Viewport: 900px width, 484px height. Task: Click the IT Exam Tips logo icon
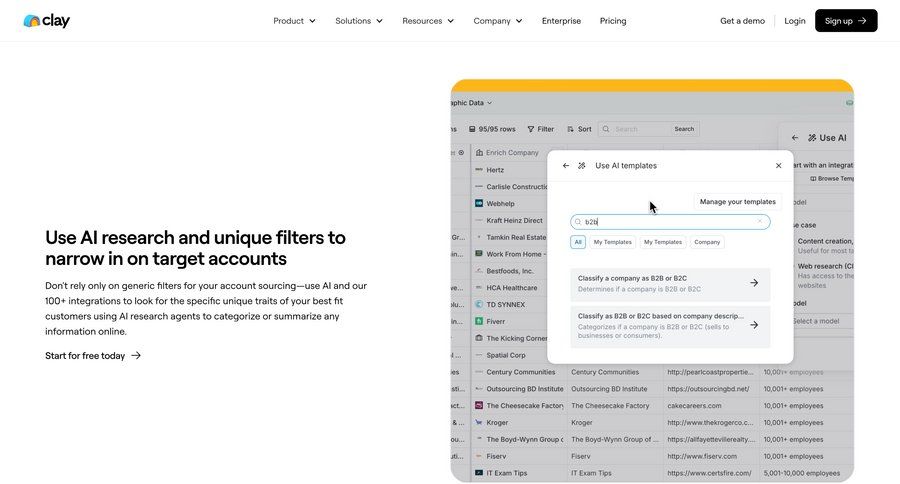(x=479, y=473)
